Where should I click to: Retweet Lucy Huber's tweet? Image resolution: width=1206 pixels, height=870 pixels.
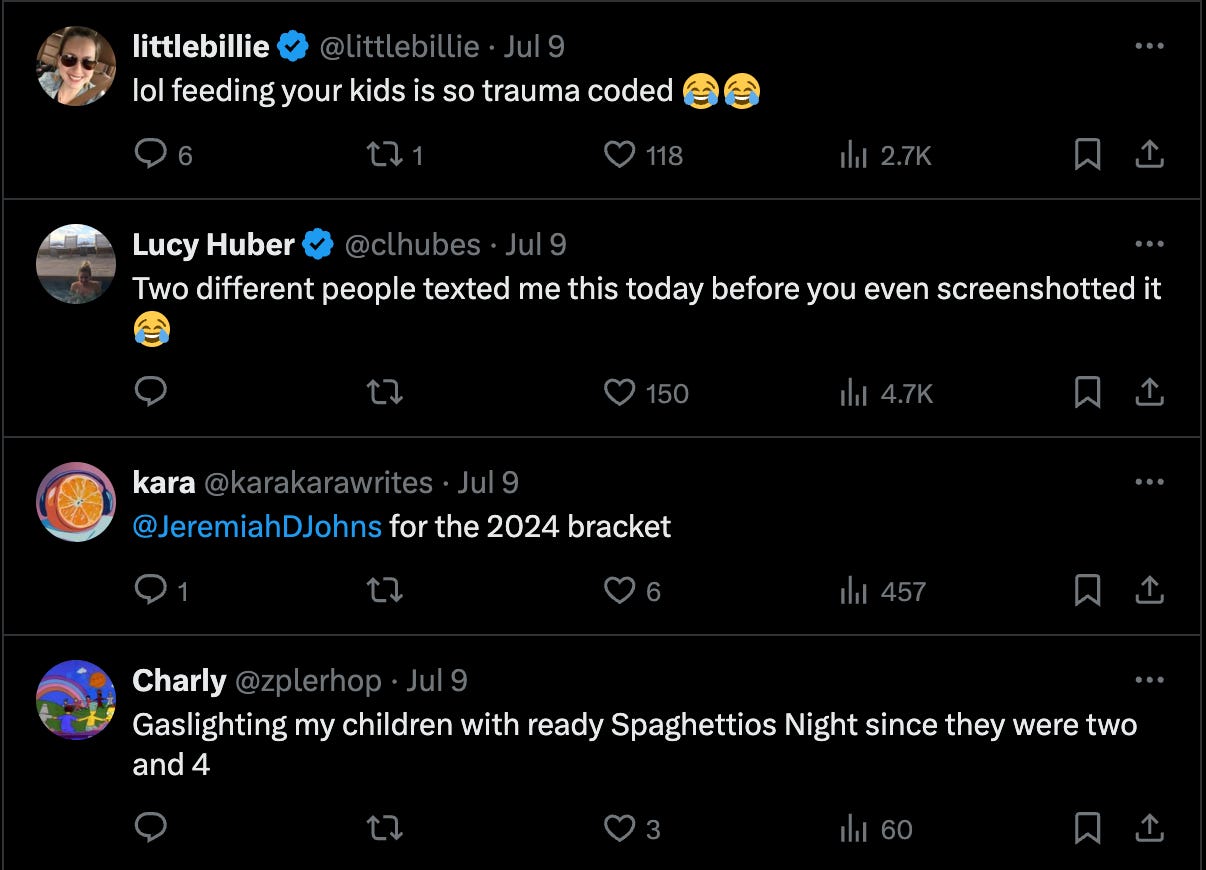[386, 392]
